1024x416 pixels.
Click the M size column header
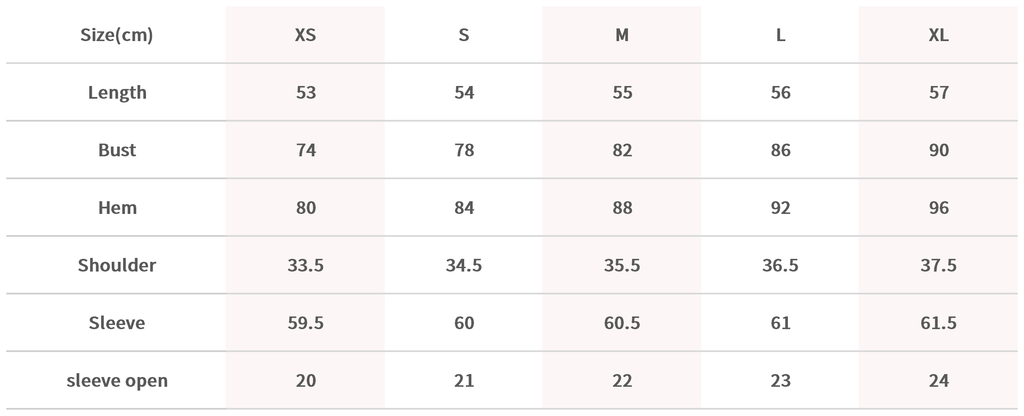(622, 35)
